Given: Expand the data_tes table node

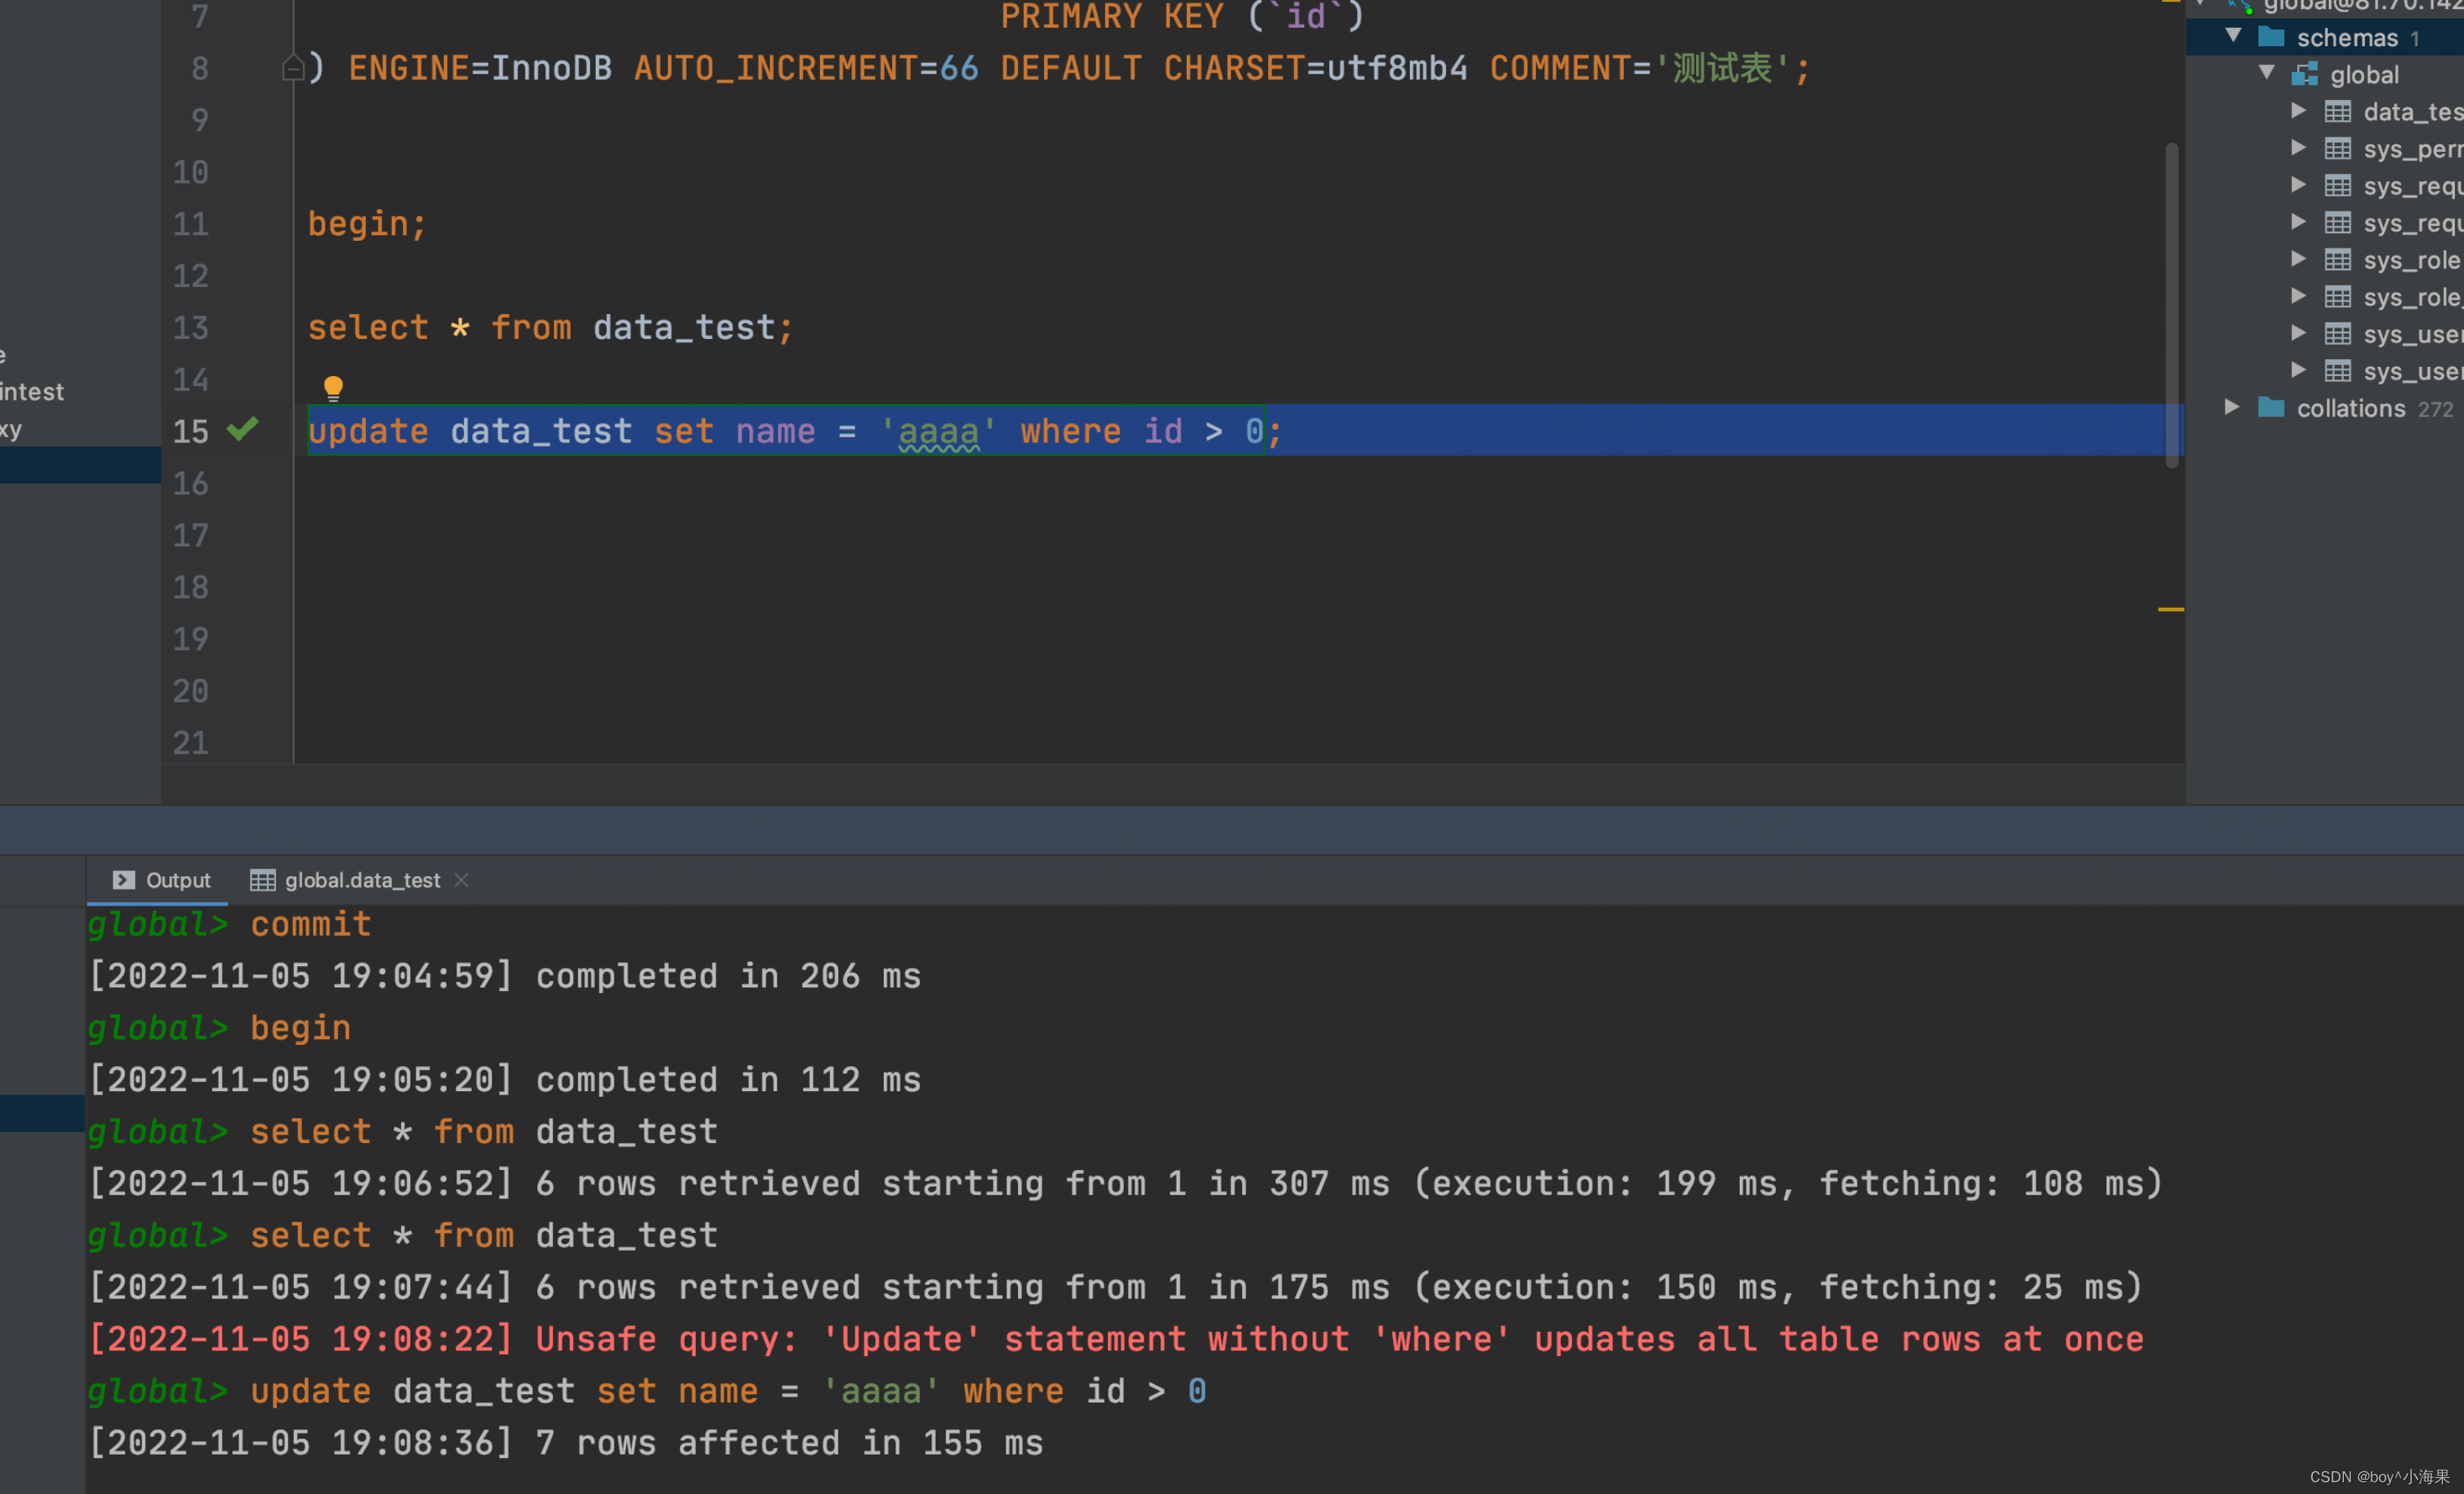Looking at the screenshot, I should 2298,110.
